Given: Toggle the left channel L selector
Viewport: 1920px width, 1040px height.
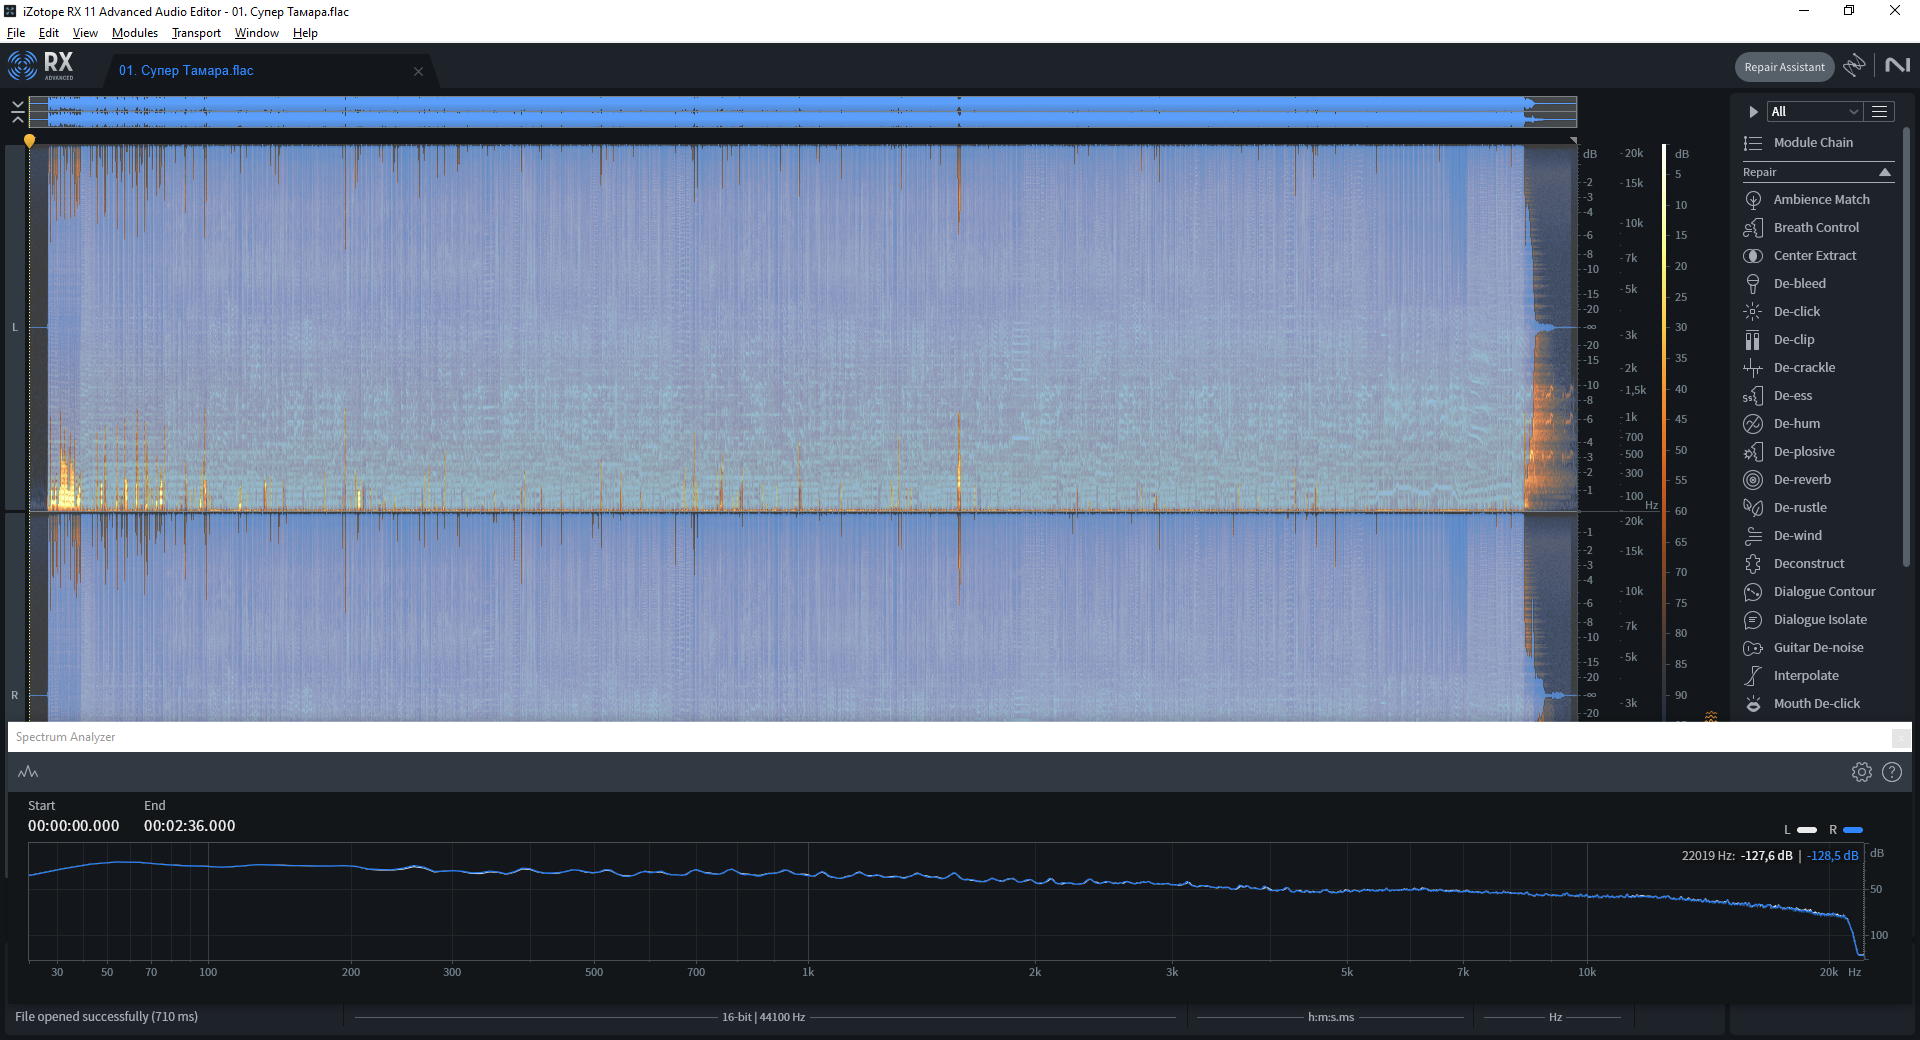Looking at the screenshot, I should (x=15, y=327).
